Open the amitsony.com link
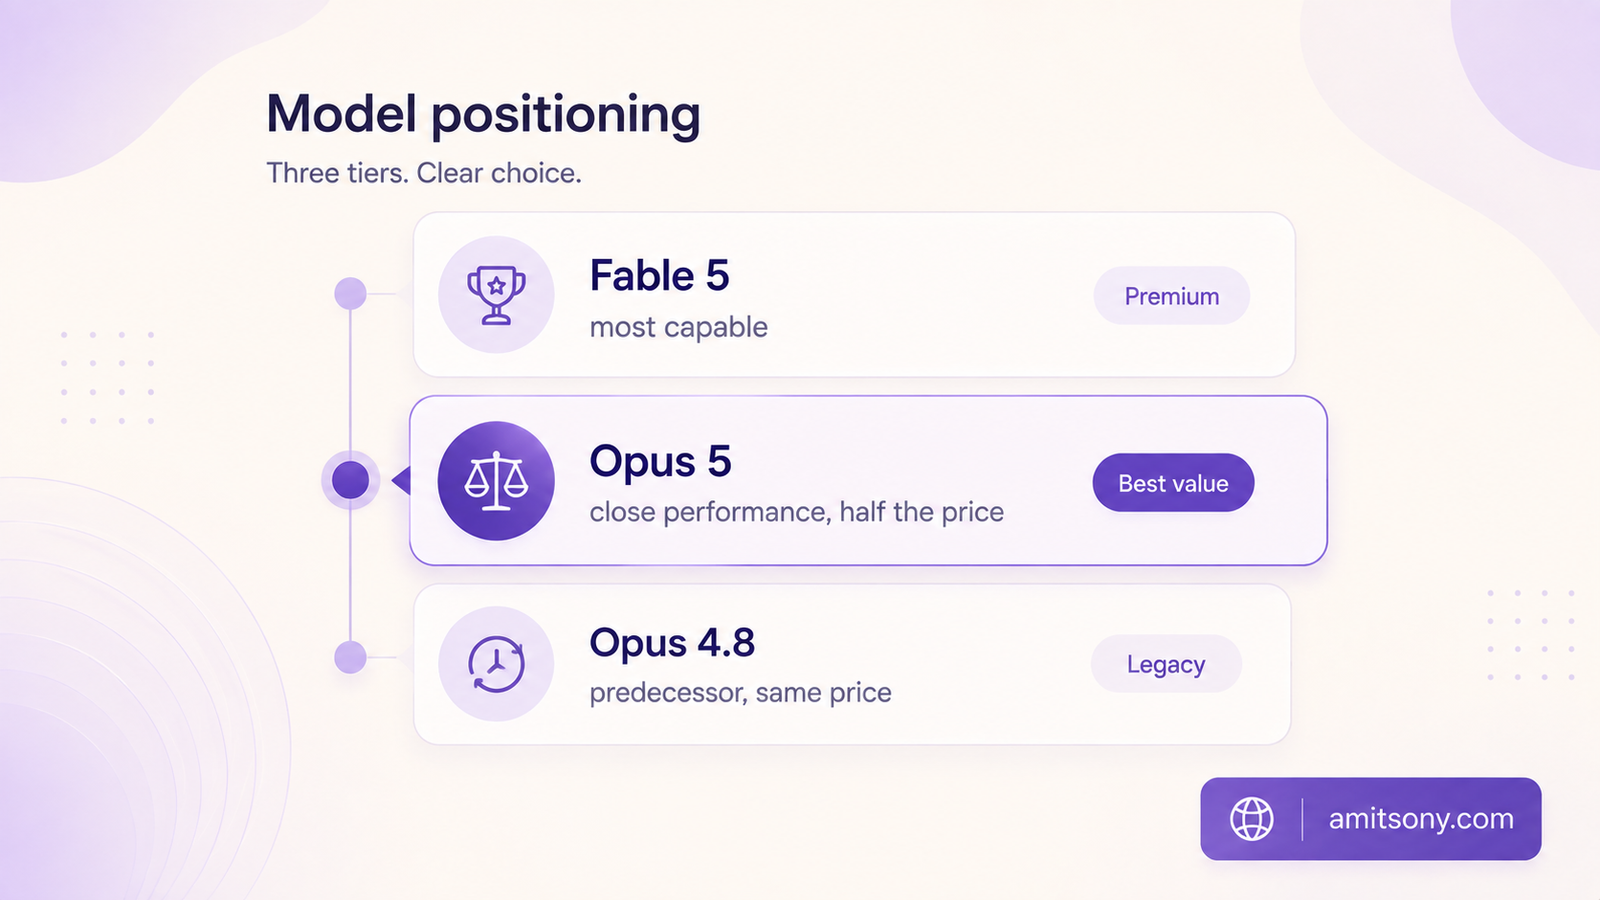 [1421, 819]
